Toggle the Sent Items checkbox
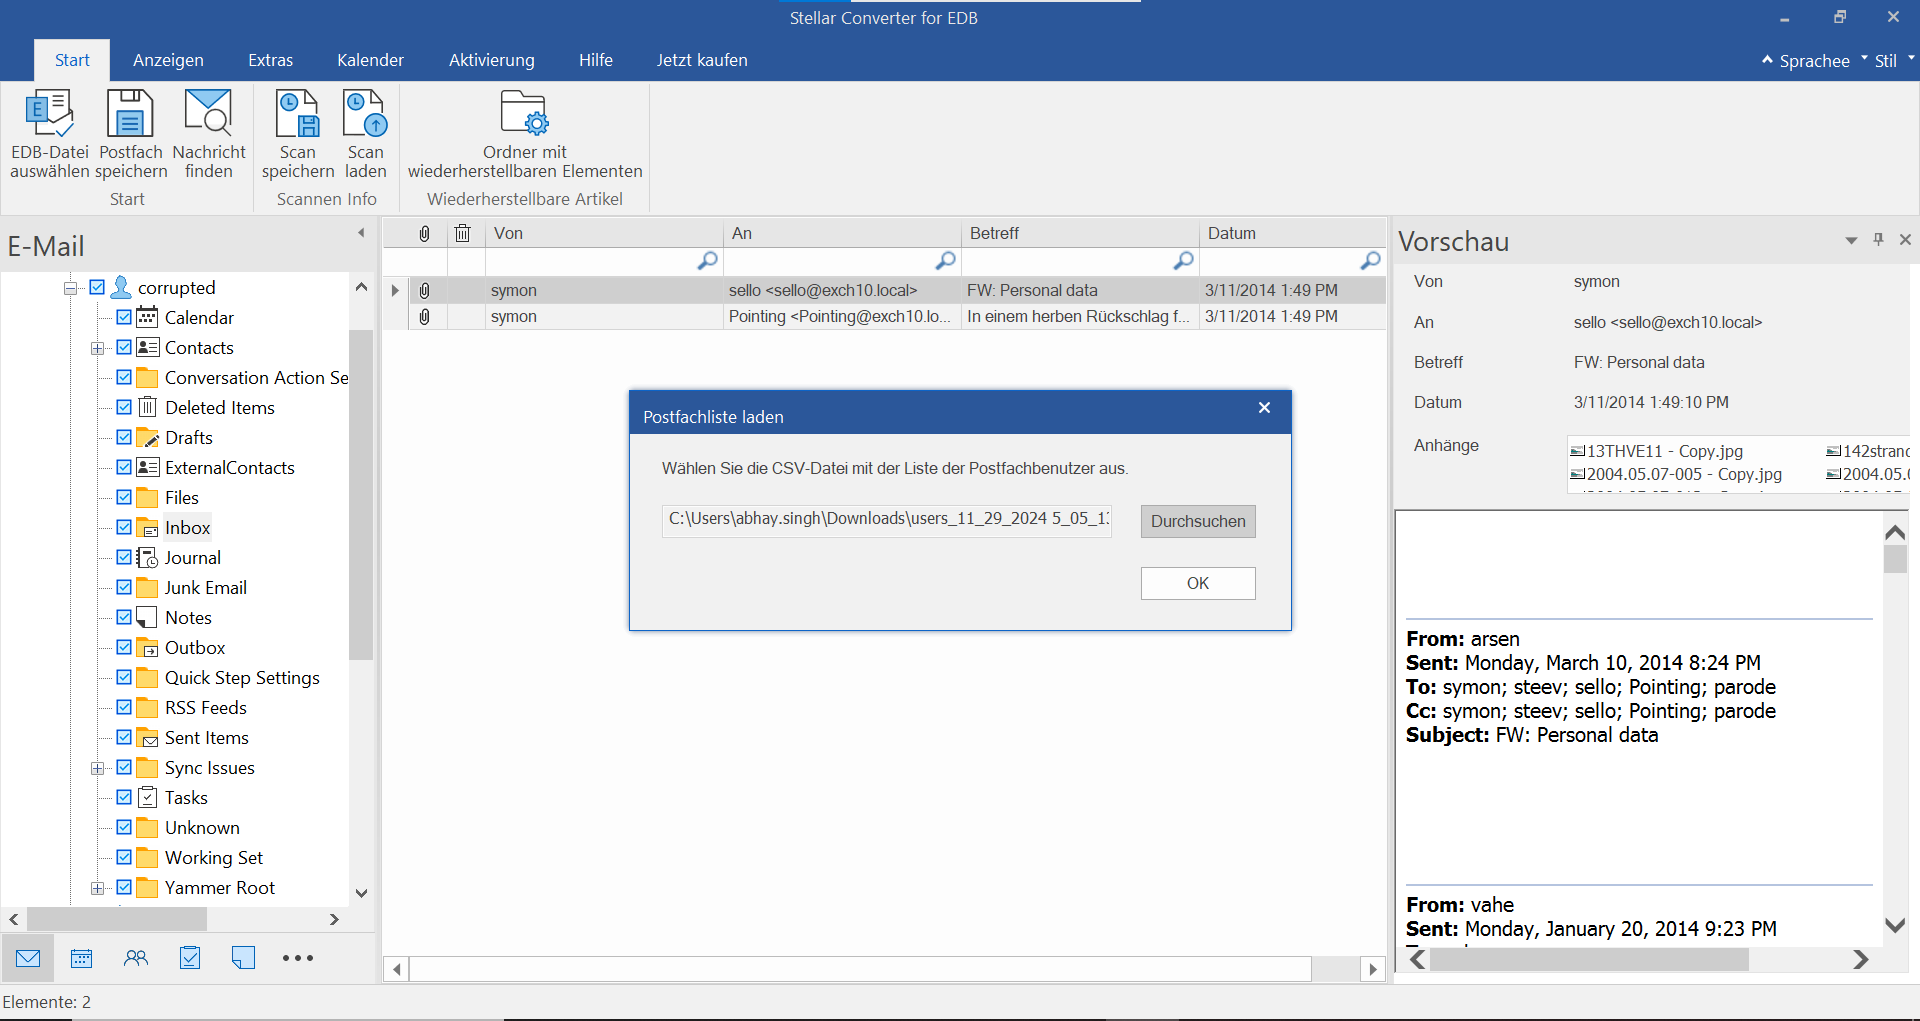 click(124, 737)
